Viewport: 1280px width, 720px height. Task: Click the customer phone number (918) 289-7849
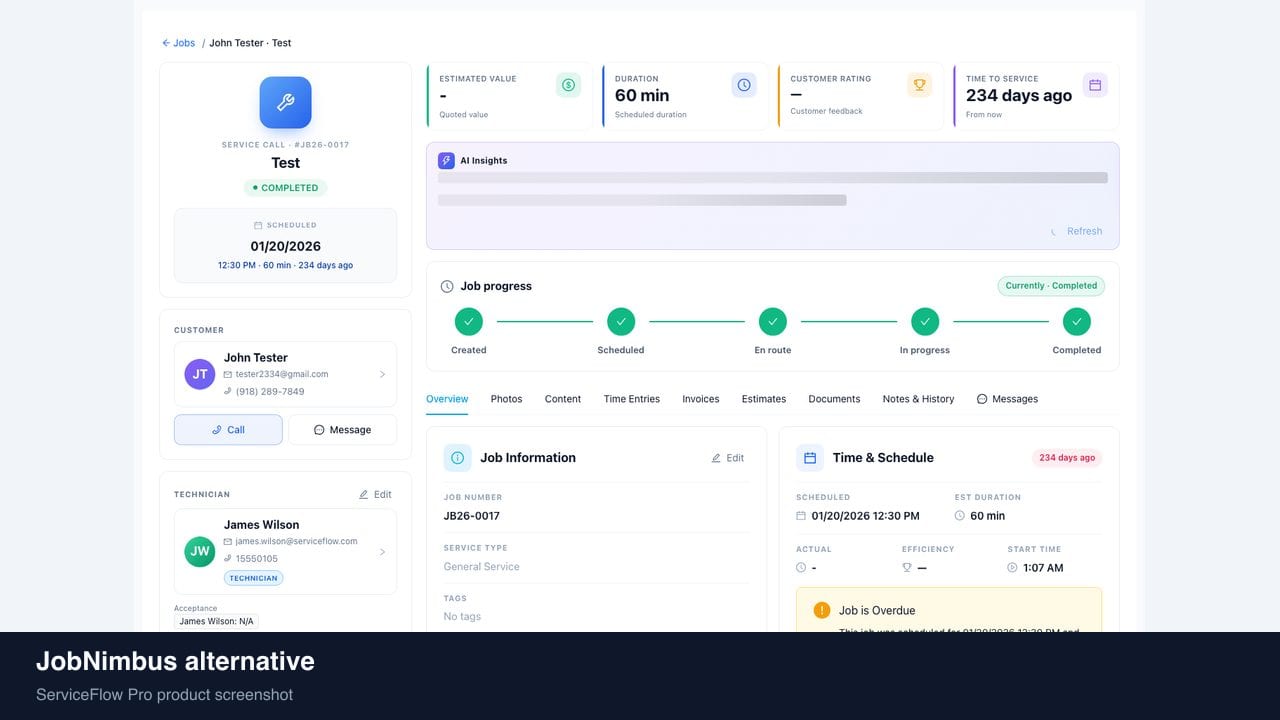[270, 392]
